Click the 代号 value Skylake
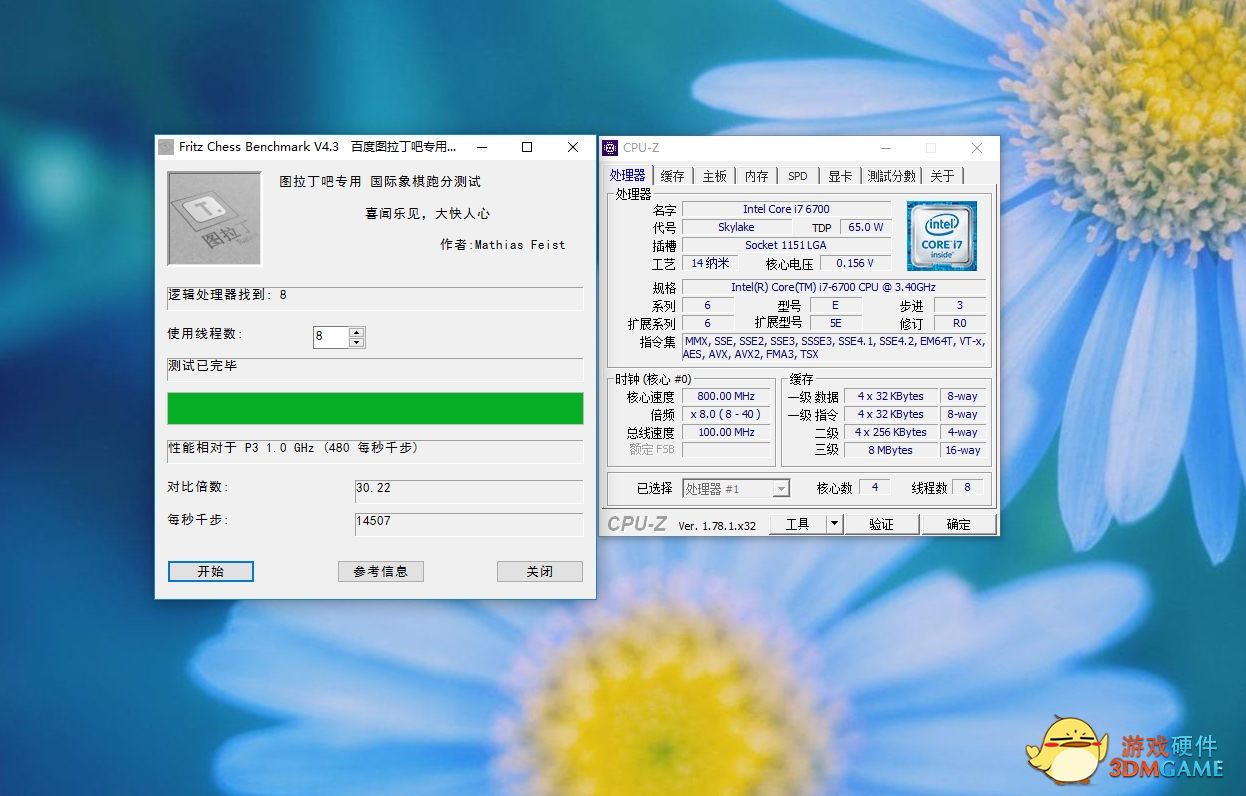The width and height of the screenshot is (1246, 796). pyautogui.click(x=736, y=227)
